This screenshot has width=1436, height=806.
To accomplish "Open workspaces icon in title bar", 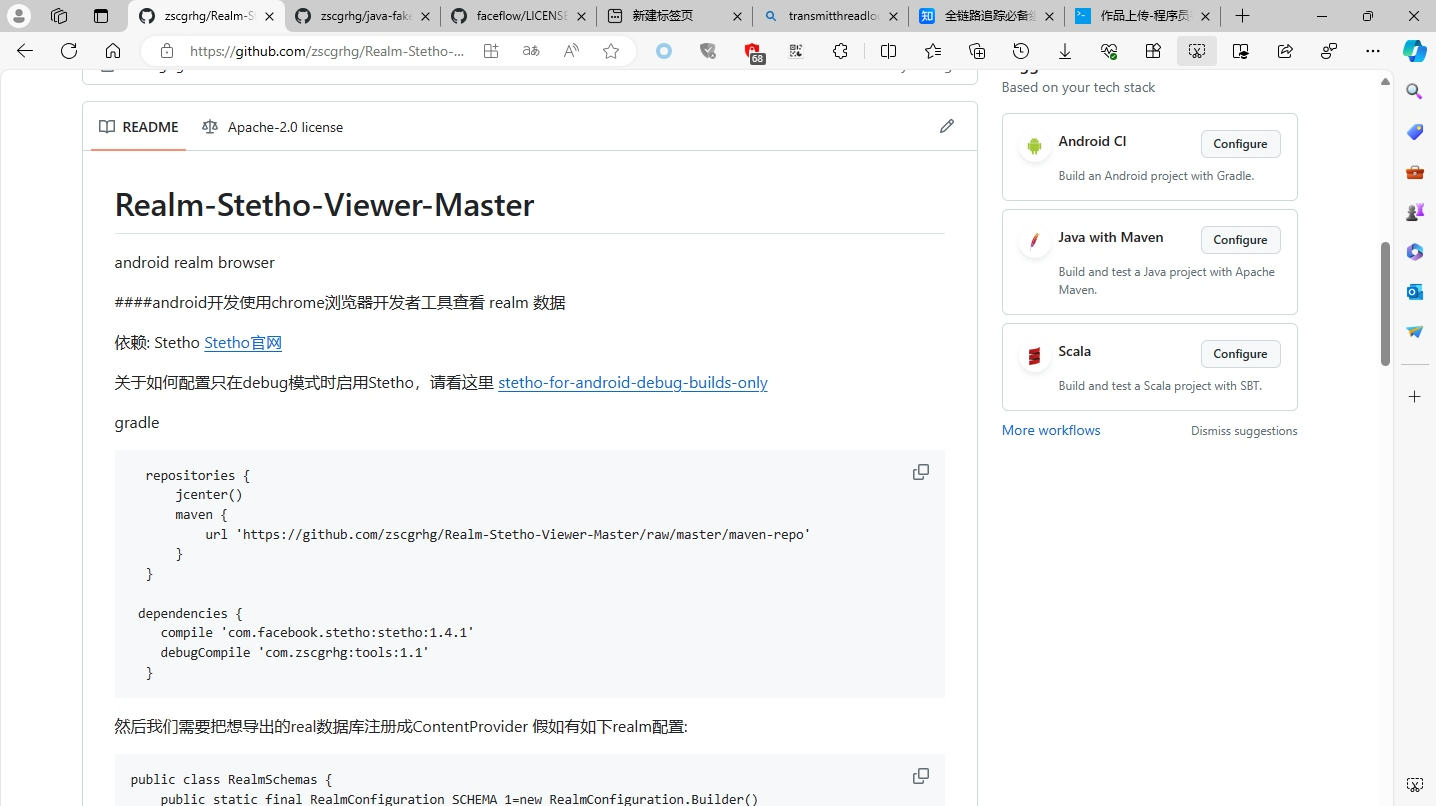I will tap(59, 16).
